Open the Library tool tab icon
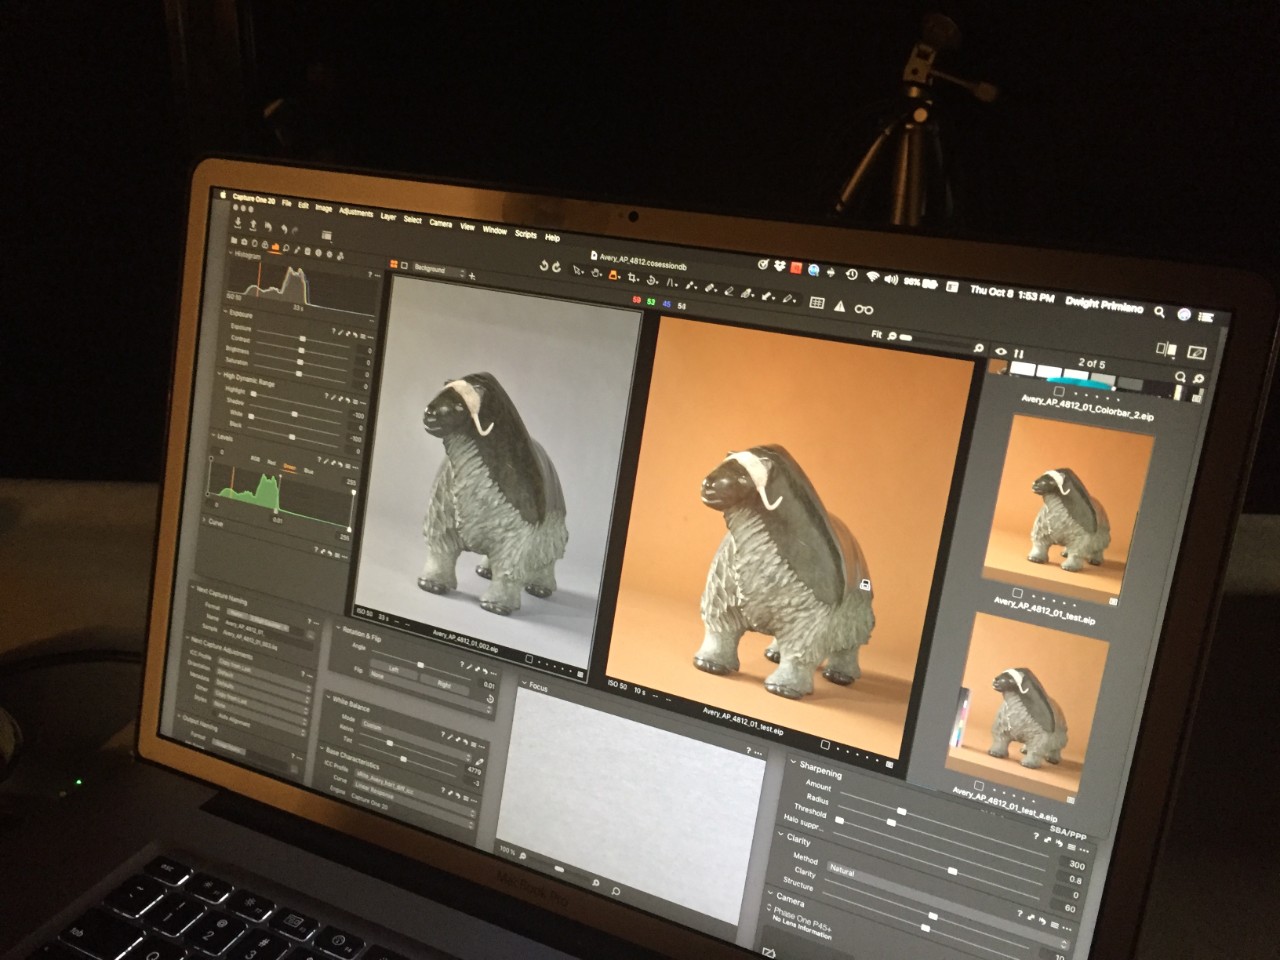This screenshot has height=960, width=1280. point(234,240)
